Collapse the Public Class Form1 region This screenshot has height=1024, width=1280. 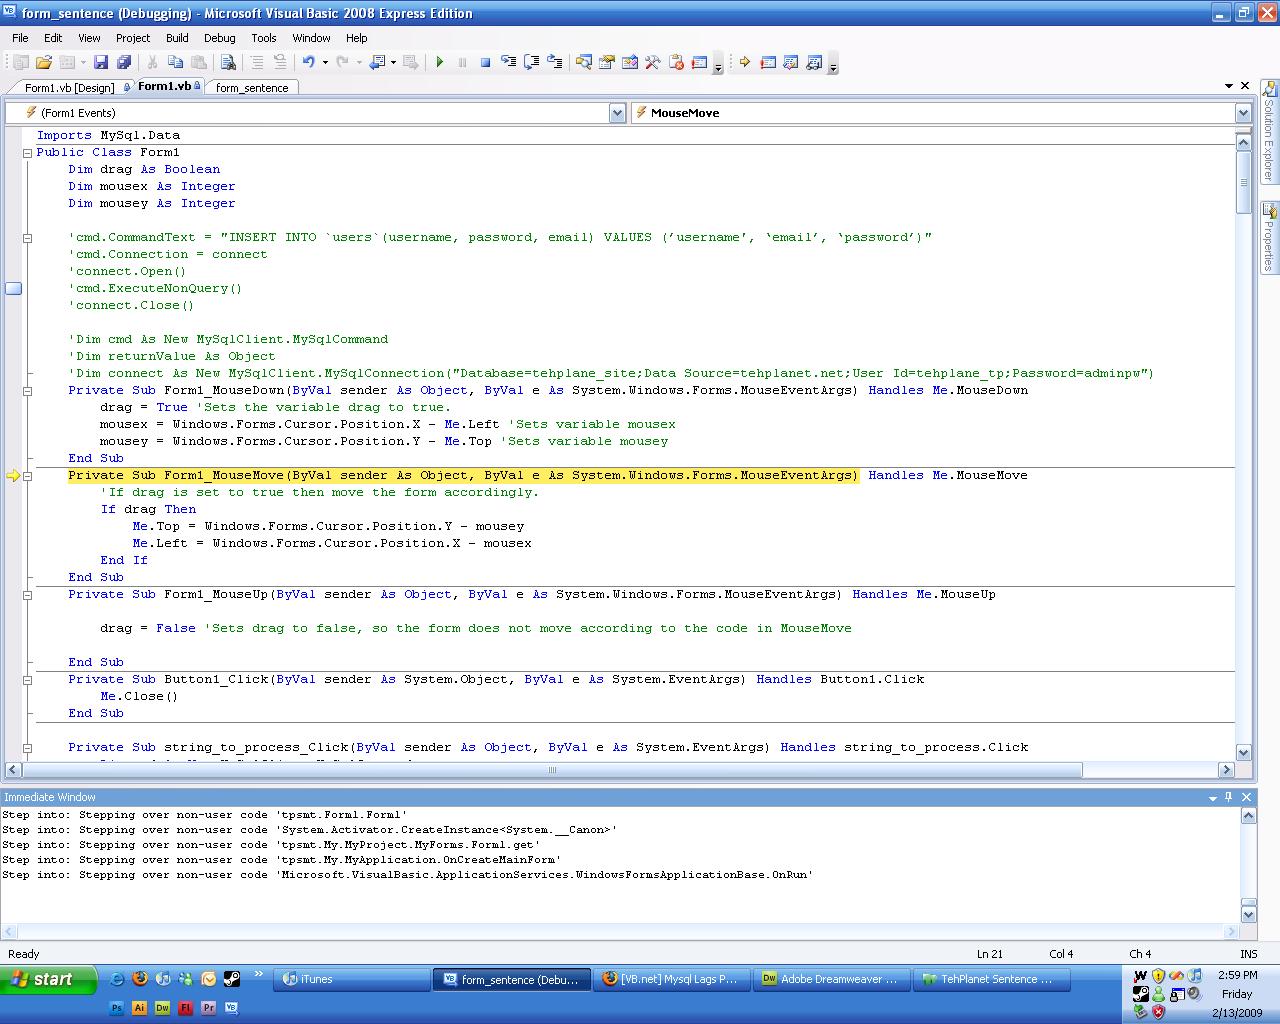(x=27, y=152)
